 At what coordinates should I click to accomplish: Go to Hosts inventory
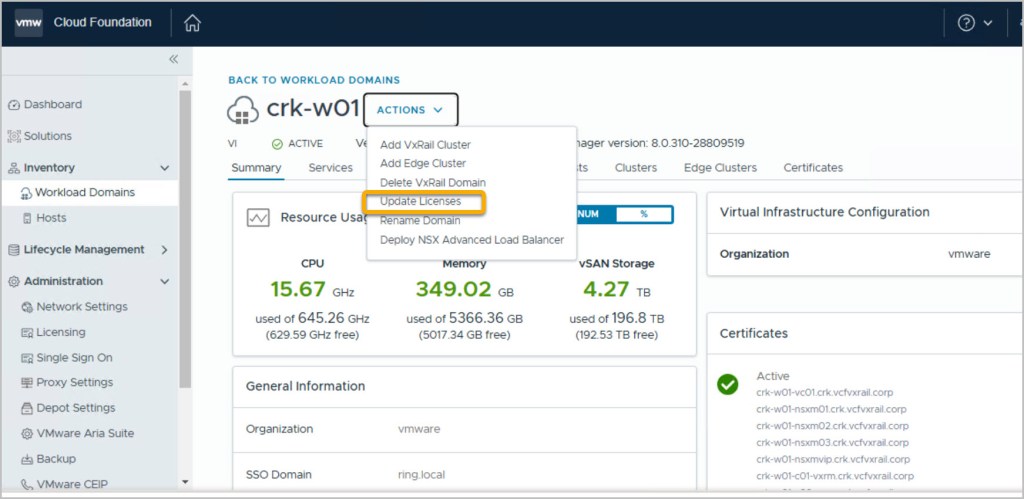(x=50, y=218)
